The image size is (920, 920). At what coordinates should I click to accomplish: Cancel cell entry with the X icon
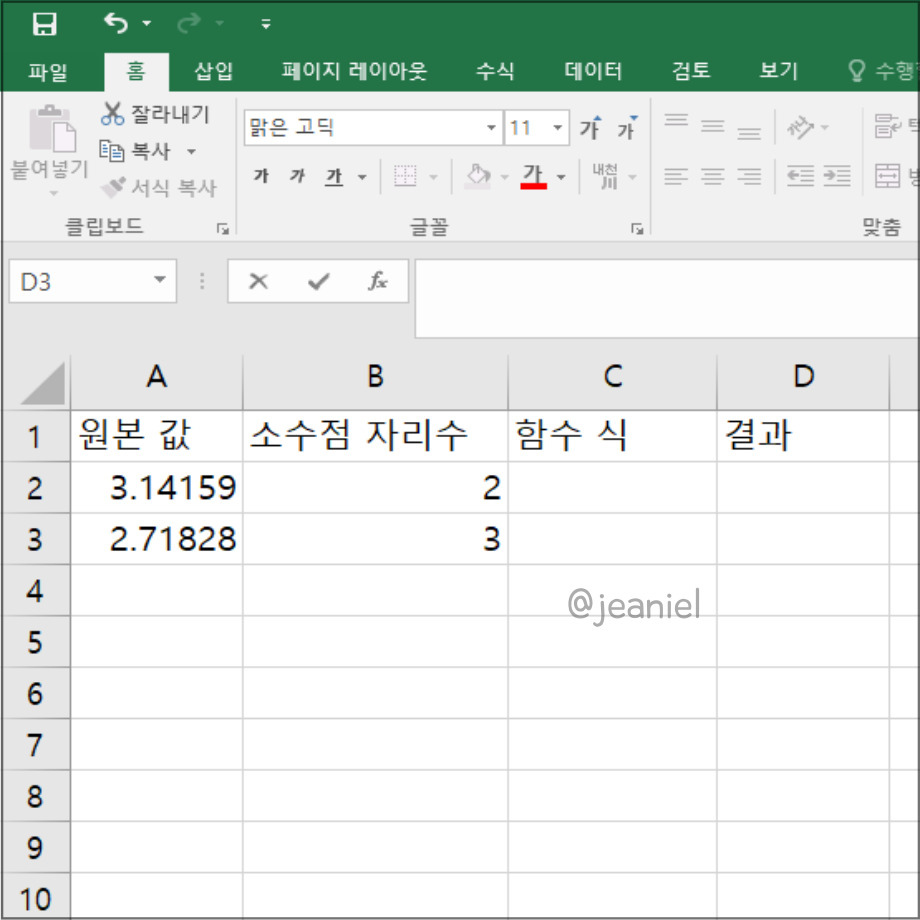click(x=258, y=281)
